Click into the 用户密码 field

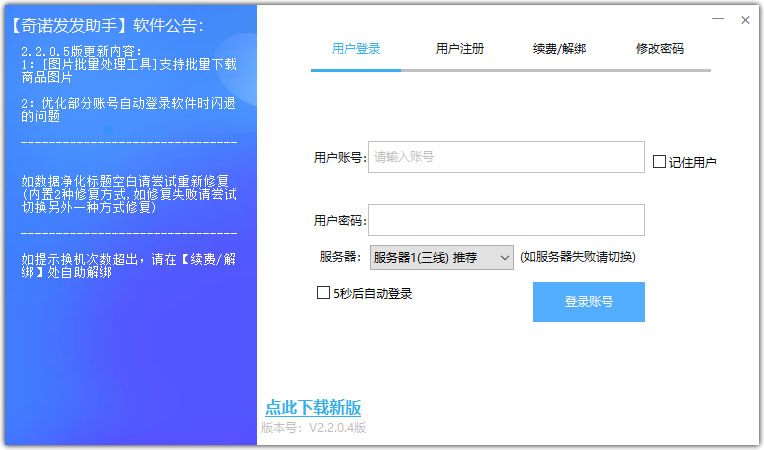click(x=506, y=220)
